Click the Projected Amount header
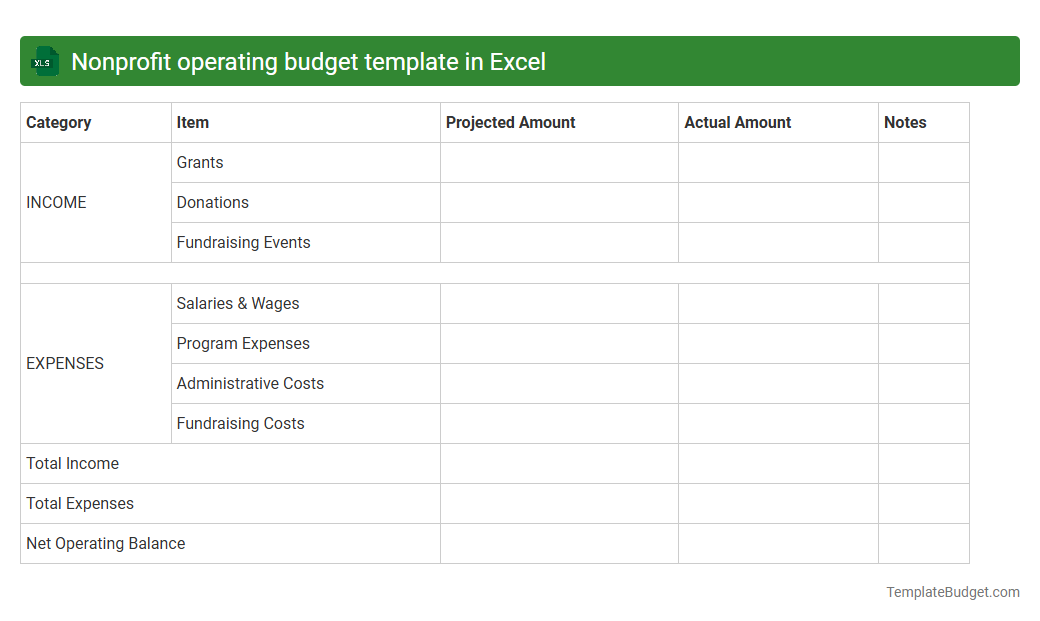Screen dimensions: 1040x621 [510, 122]
